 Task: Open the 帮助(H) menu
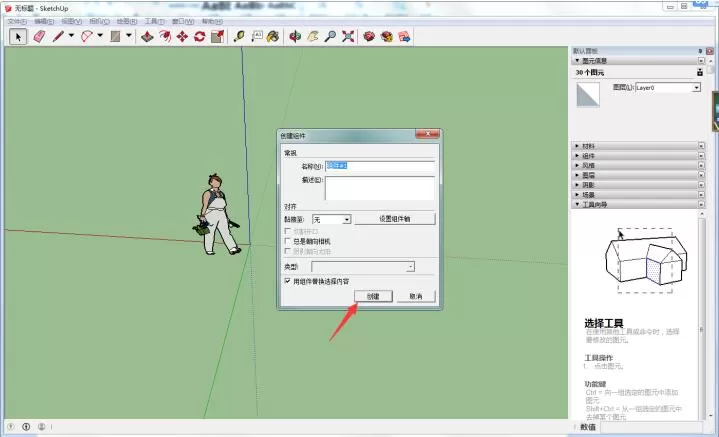(x=212, y=22)
